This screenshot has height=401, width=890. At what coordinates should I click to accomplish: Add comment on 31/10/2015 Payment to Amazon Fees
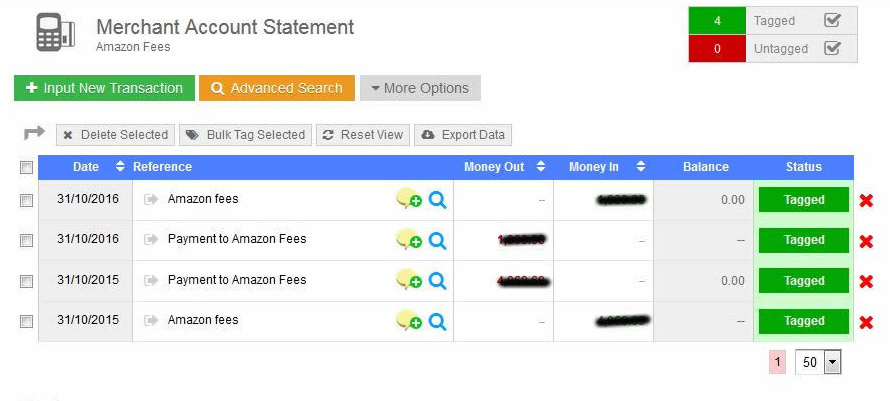pos(409,280)
